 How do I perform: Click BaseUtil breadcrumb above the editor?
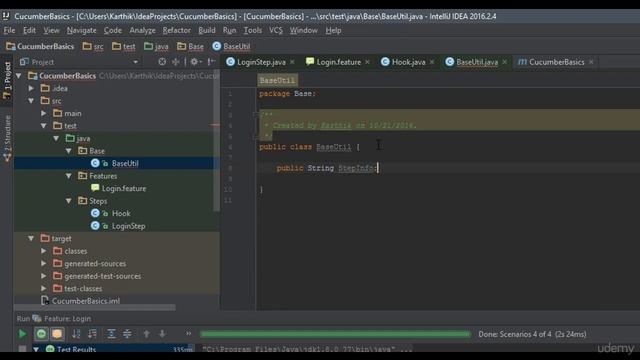pos(277,80)
